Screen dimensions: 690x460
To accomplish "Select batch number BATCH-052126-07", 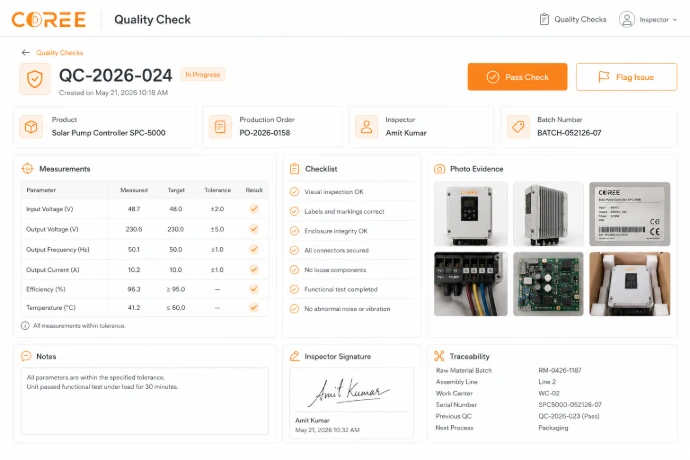I will [x=569, y=133].
